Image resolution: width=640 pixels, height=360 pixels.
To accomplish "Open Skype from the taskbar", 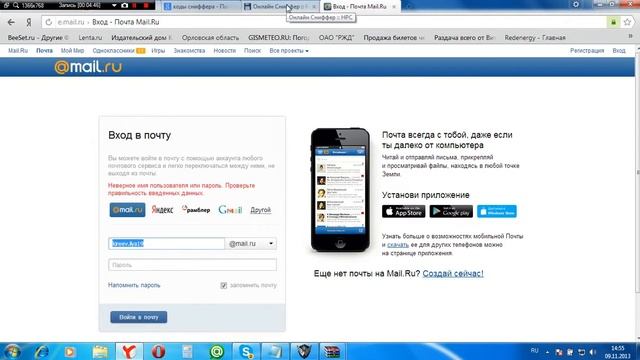I will tap(246, 351).
